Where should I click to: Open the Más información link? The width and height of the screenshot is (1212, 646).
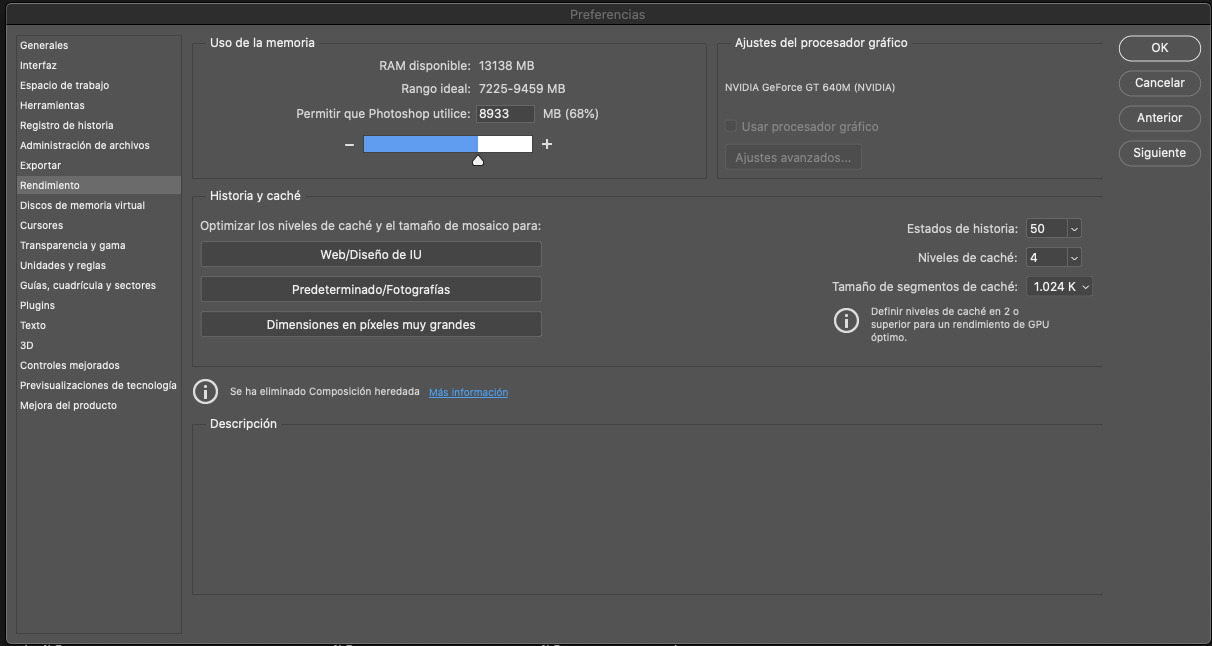click(x=468, y=392)
